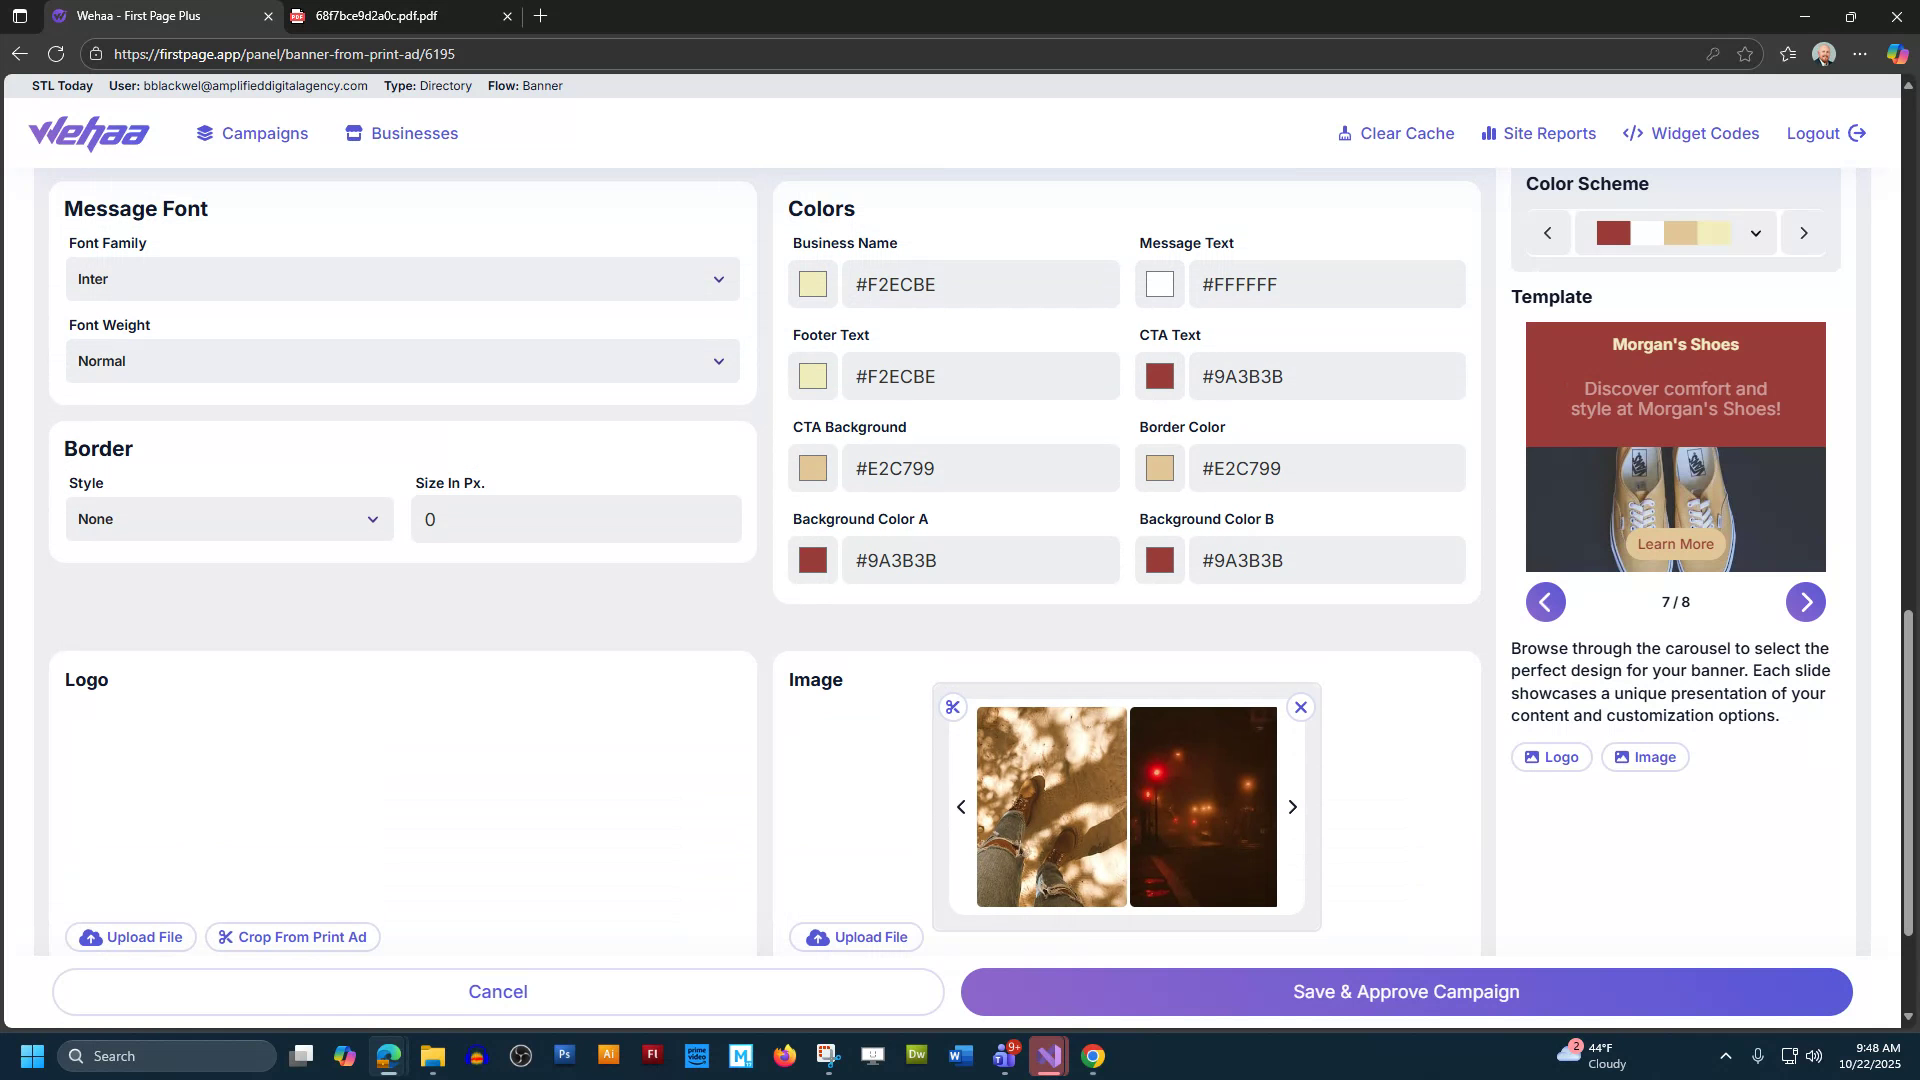Open Photoshop from the taskbar
This screenshot has height=1080, width=1920.
click(x=565, y=1055)
